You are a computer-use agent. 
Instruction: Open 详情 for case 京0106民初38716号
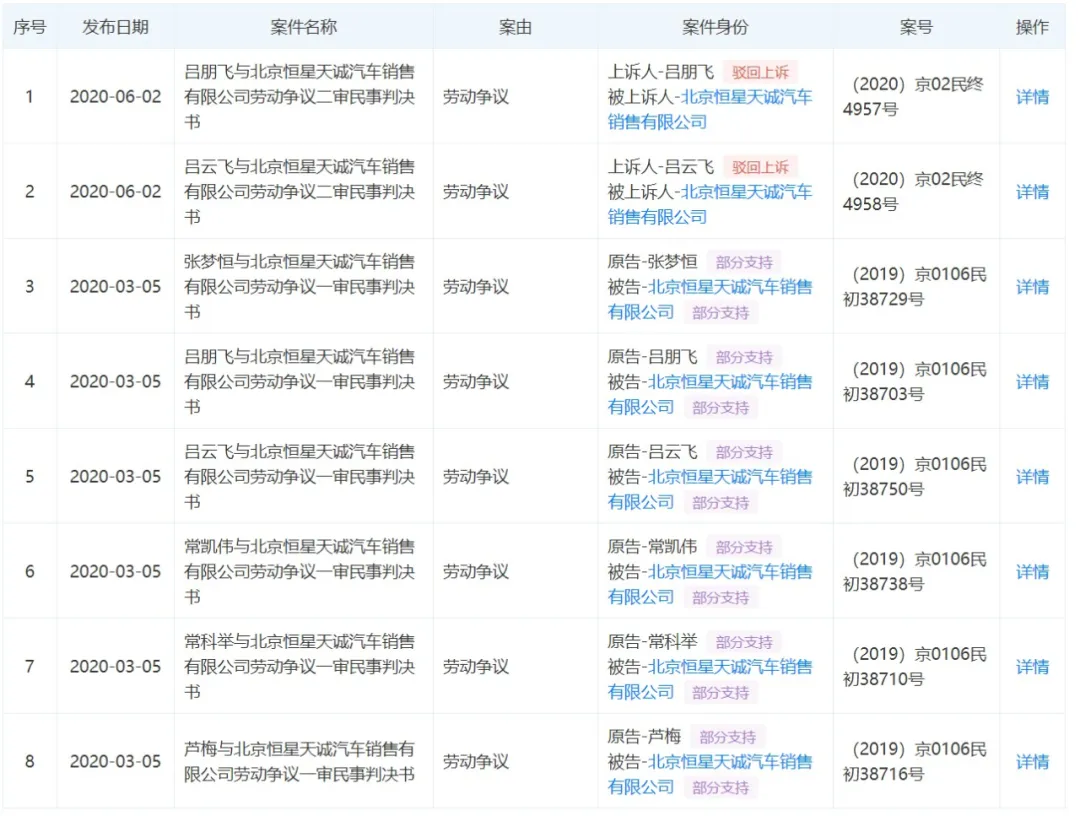(x=1032, y=762)
